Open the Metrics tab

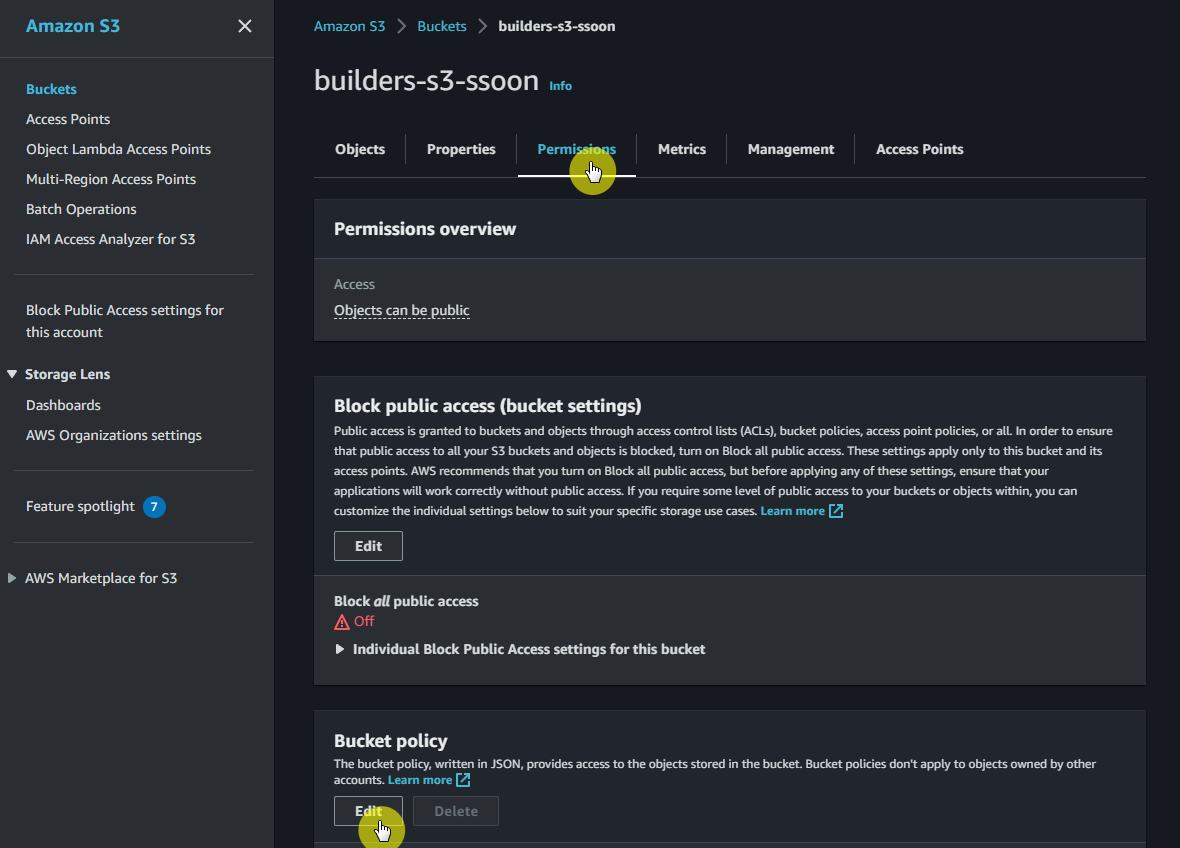[682, 149]
